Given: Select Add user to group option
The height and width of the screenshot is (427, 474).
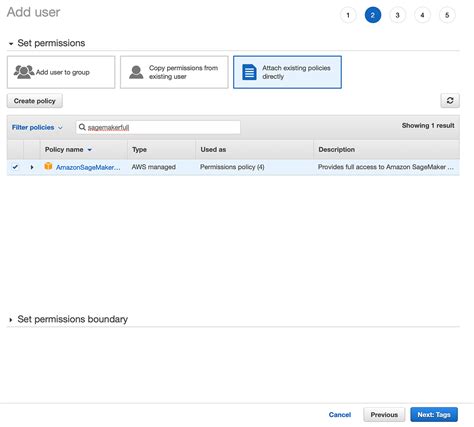Looking at the screenshot, I should tap(61, 72).
